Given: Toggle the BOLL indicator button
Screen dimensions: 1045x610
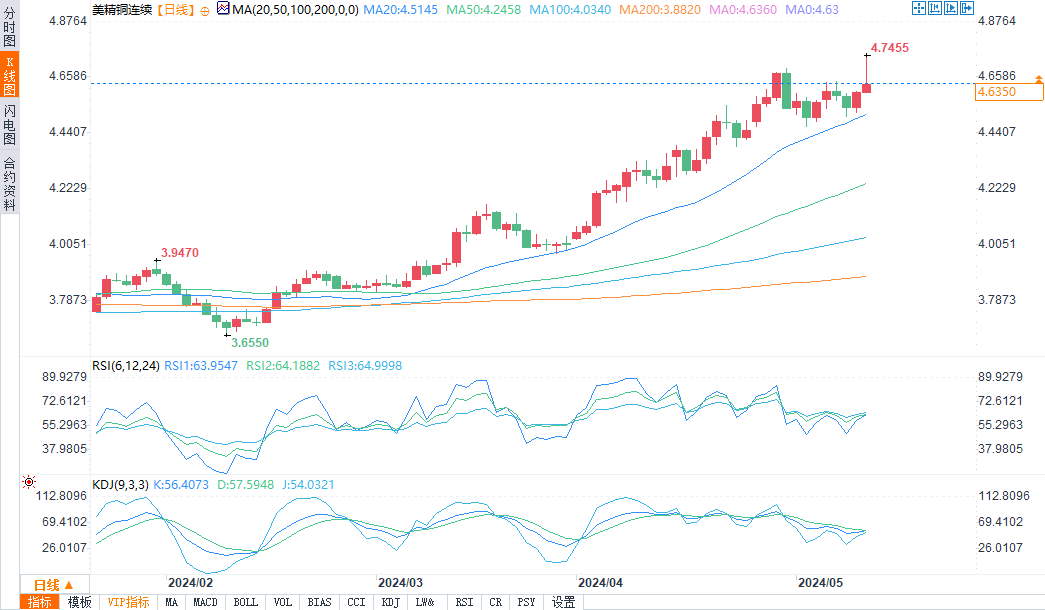Looking at the screenshot, I should click(244, 602).
